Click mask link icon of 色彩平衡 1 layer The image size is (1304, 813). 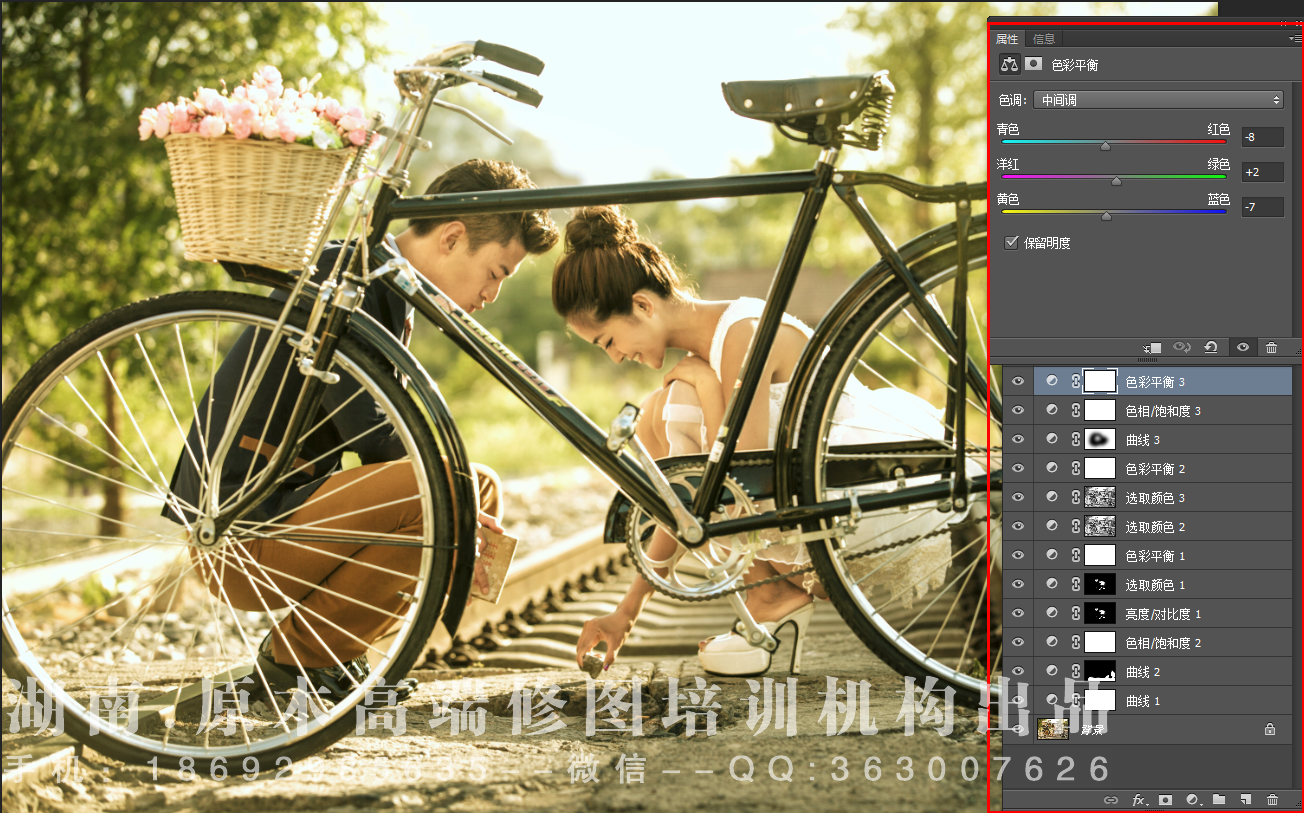(x=1076, y=555)
